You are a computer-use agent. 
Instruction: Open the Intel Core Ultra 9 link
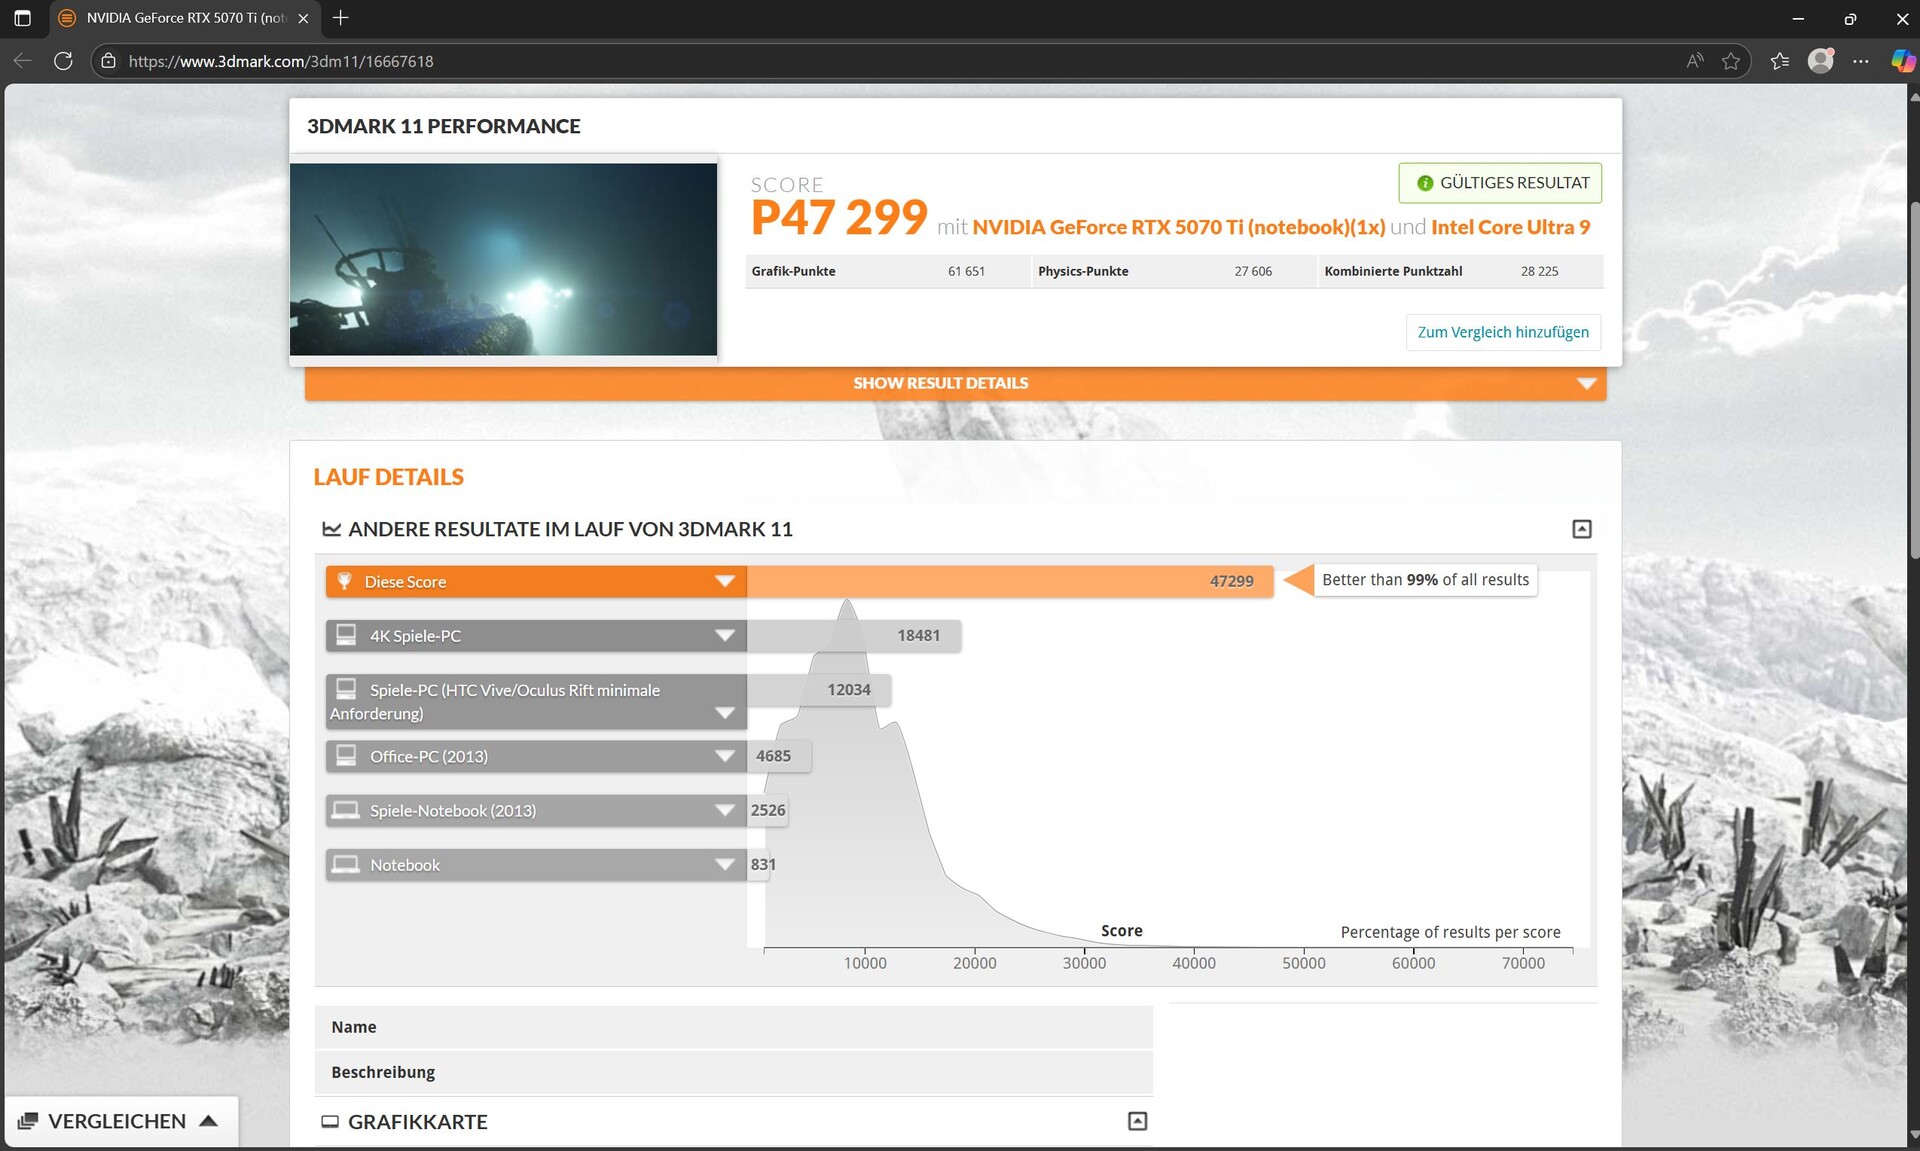tap(1510, 227)
